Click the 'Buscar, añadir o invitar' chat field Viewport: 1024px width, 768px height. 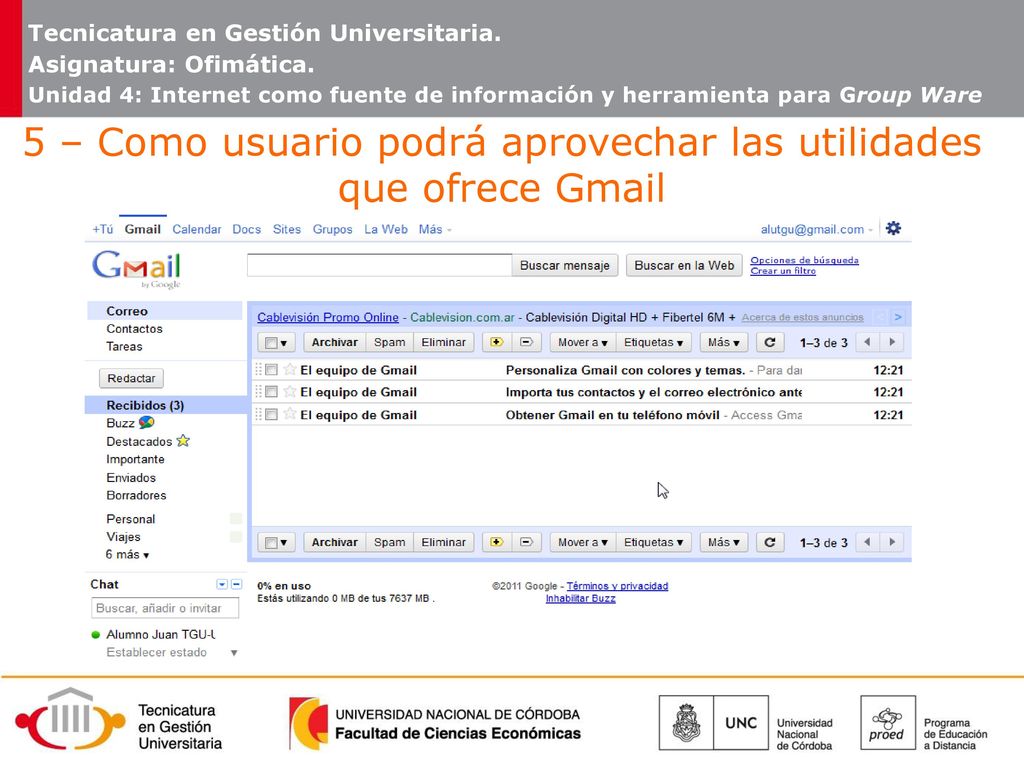point(165,608)
